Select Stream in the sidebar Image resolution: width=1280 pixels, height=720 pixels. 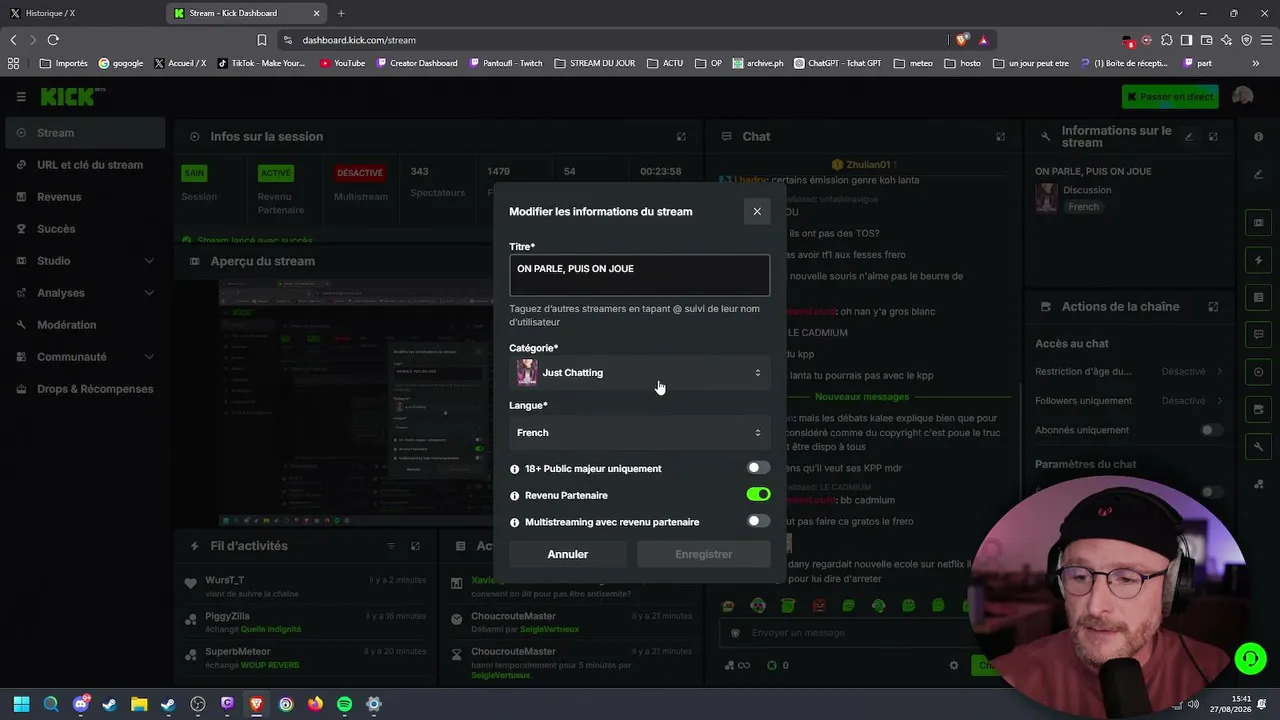pos(84,133)
